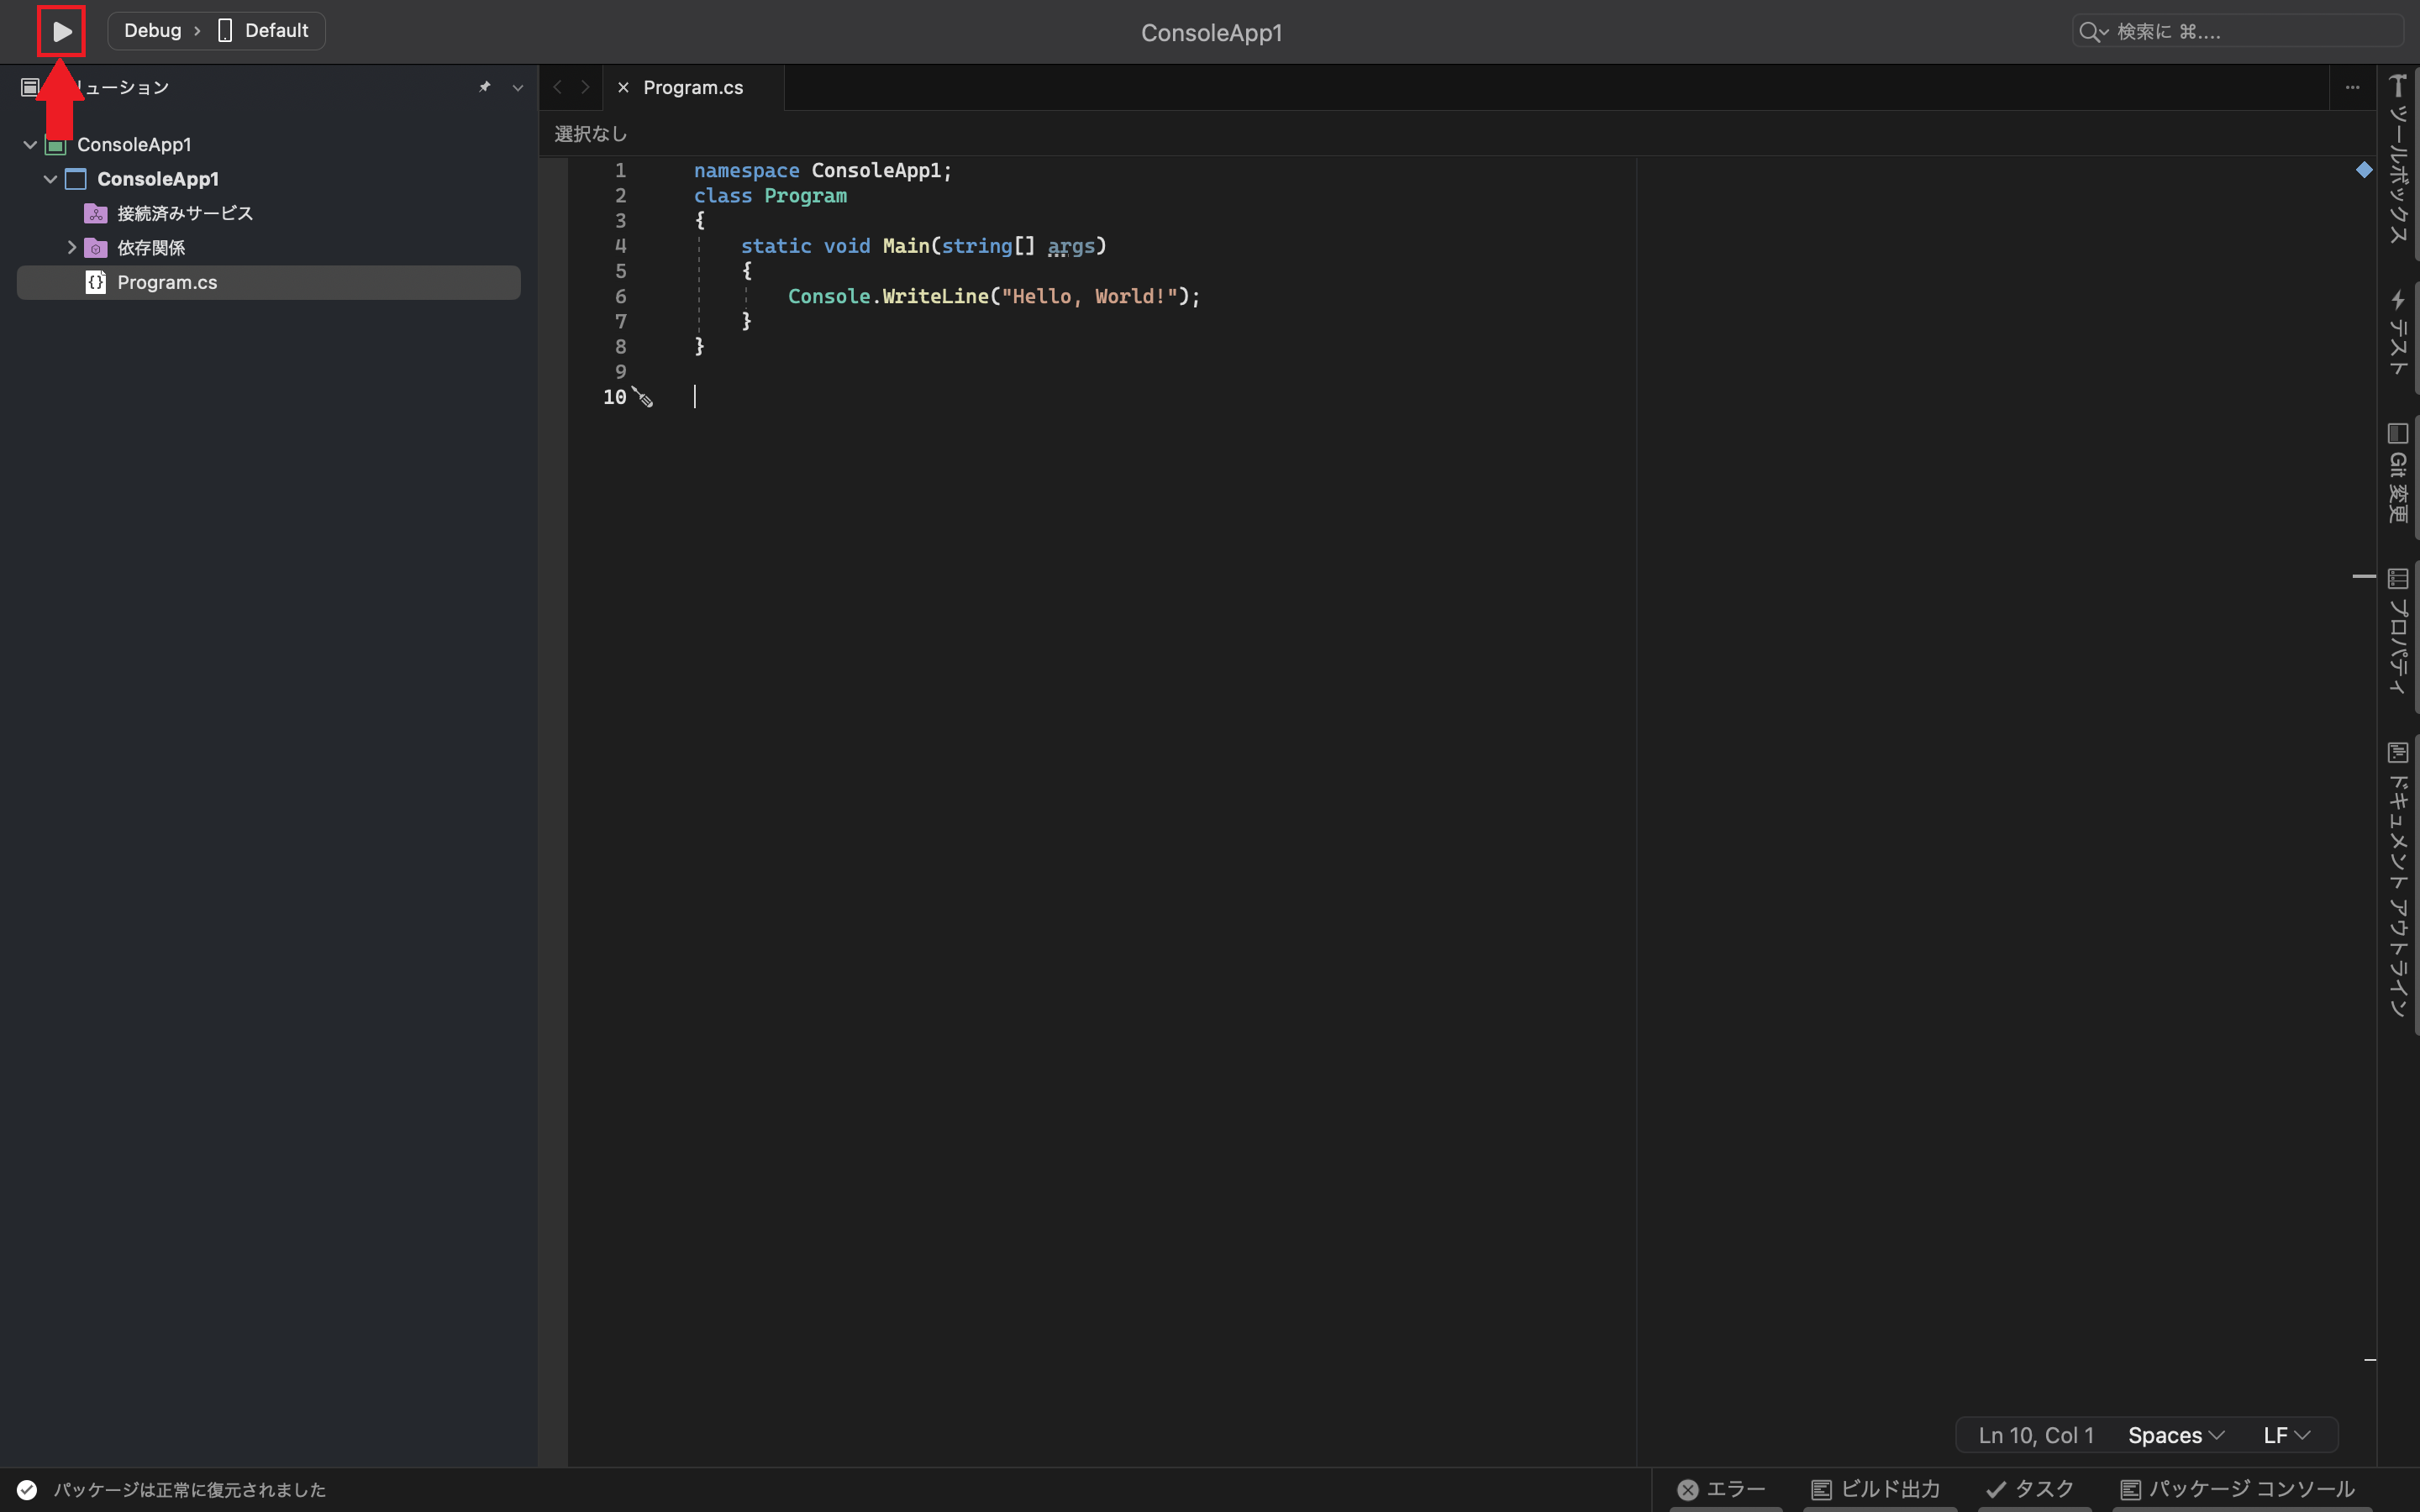
Task: Click the screwdriver quick-fix icon on line 10
Action: (643, 398)
